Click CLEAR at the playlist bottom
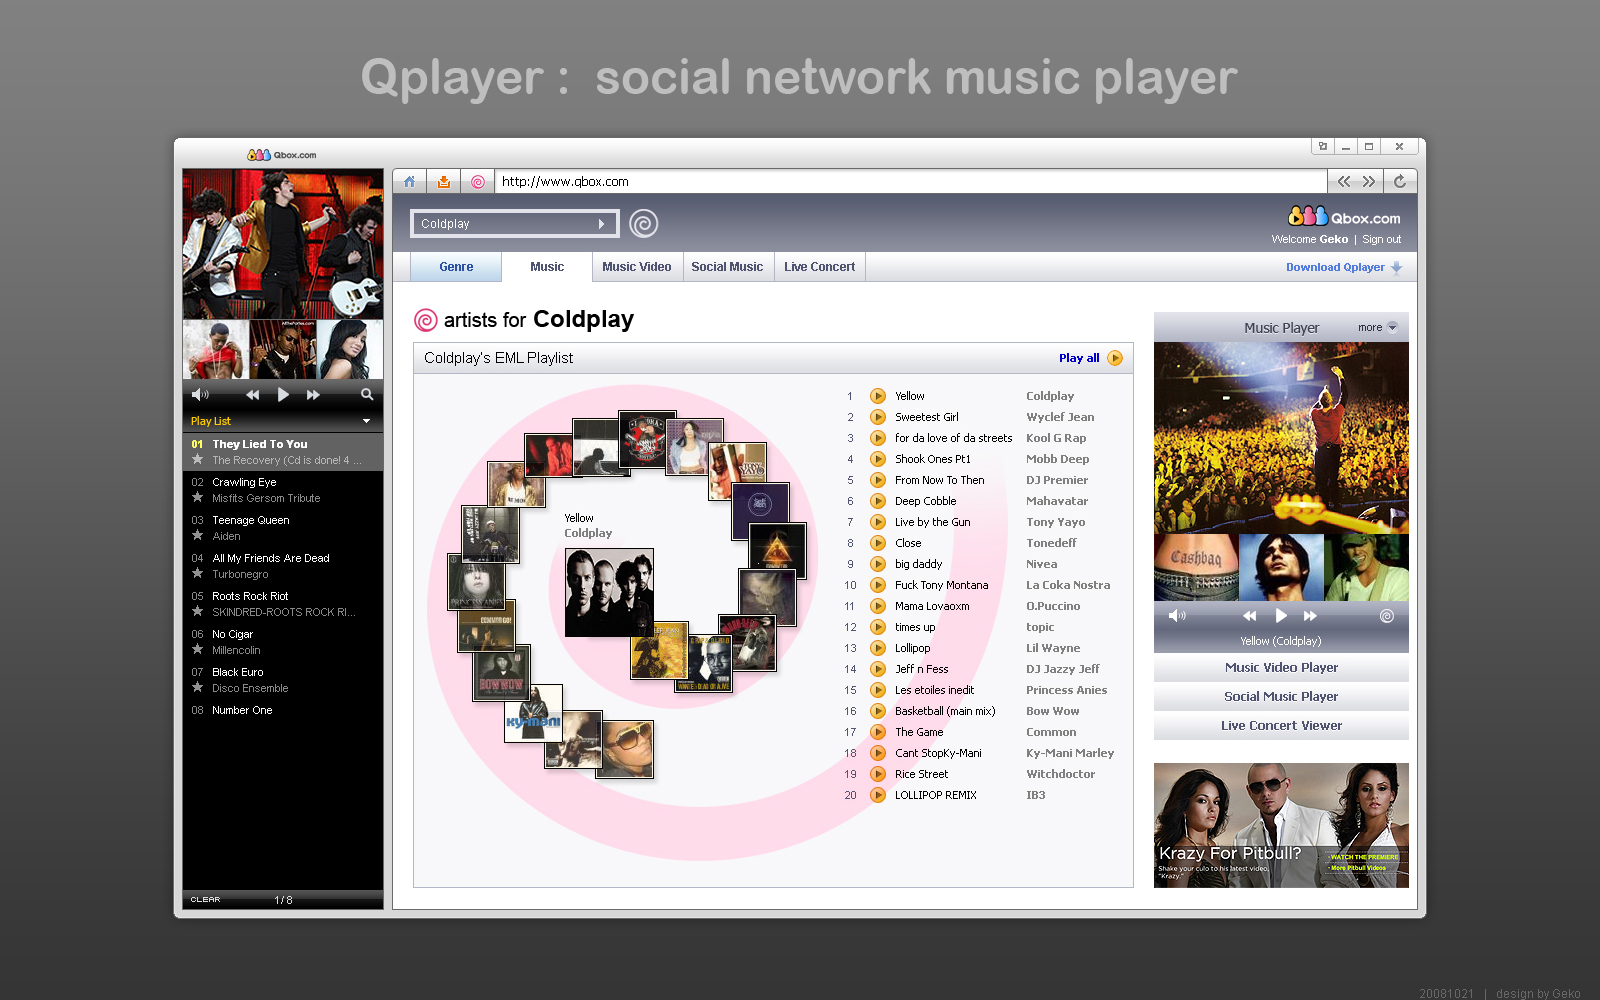Image resolution: width=1600 pixels, height=1000 pixels. [205, 900]
